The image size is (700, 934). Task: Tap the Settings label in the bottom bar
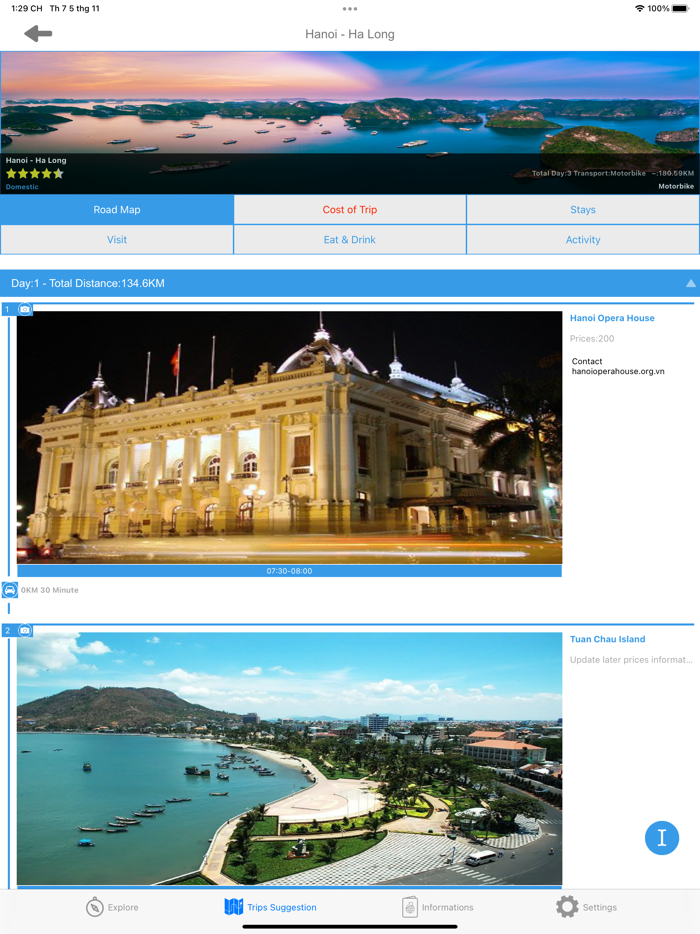coord(599,907)
